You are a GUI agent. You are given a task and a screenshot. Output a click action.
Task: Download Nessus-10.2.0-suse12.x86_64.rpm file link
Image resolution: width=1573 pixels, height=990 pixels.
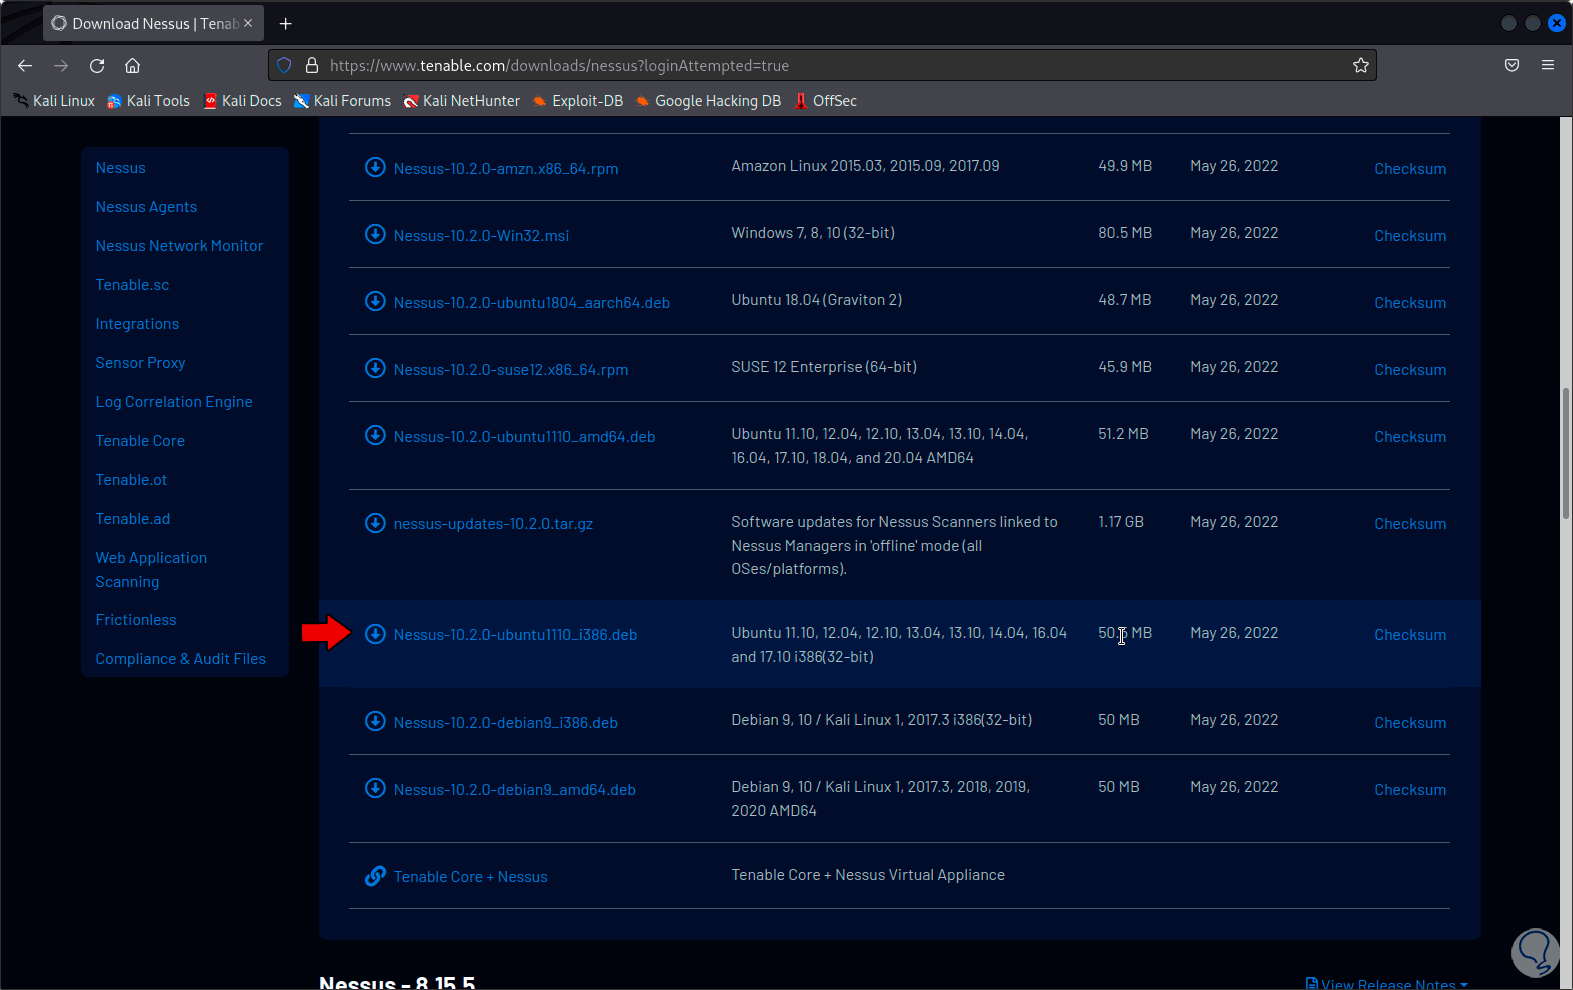(x=511, y=370)
